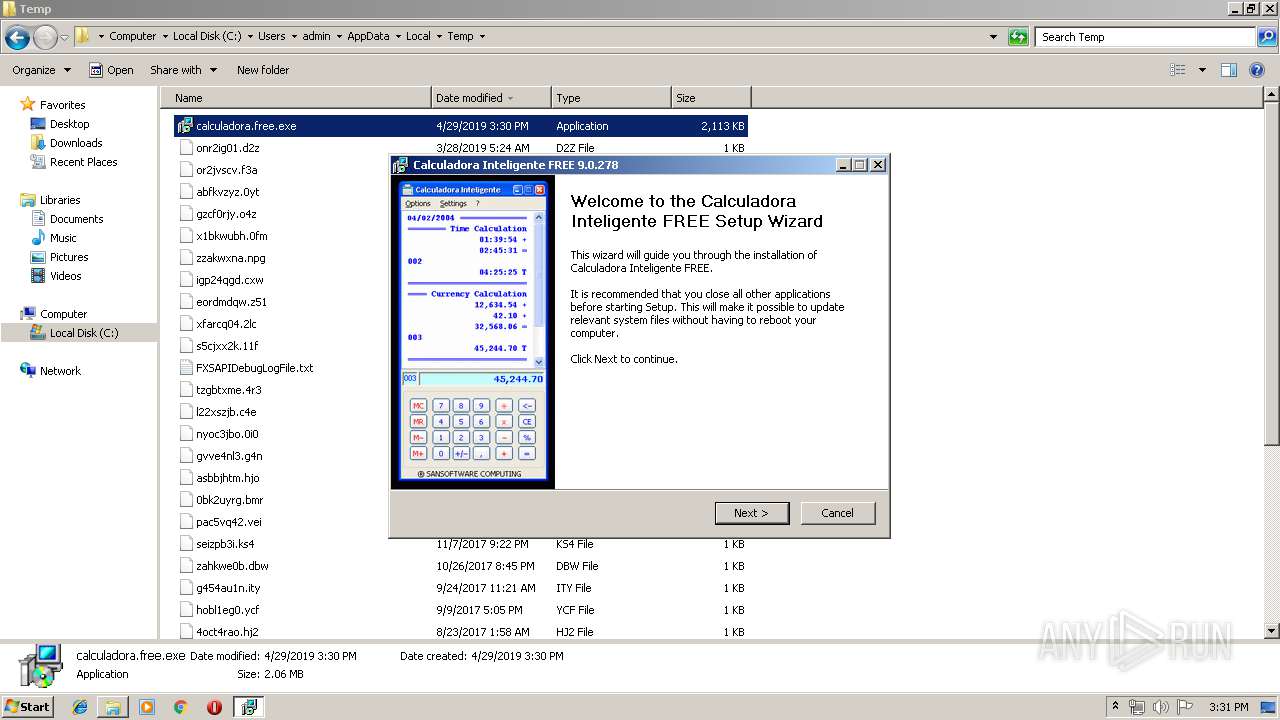This screenshot has height=720, width=1280.
Task: Launch Windows Media Player from the taskbar
Action: coord(147,707)
